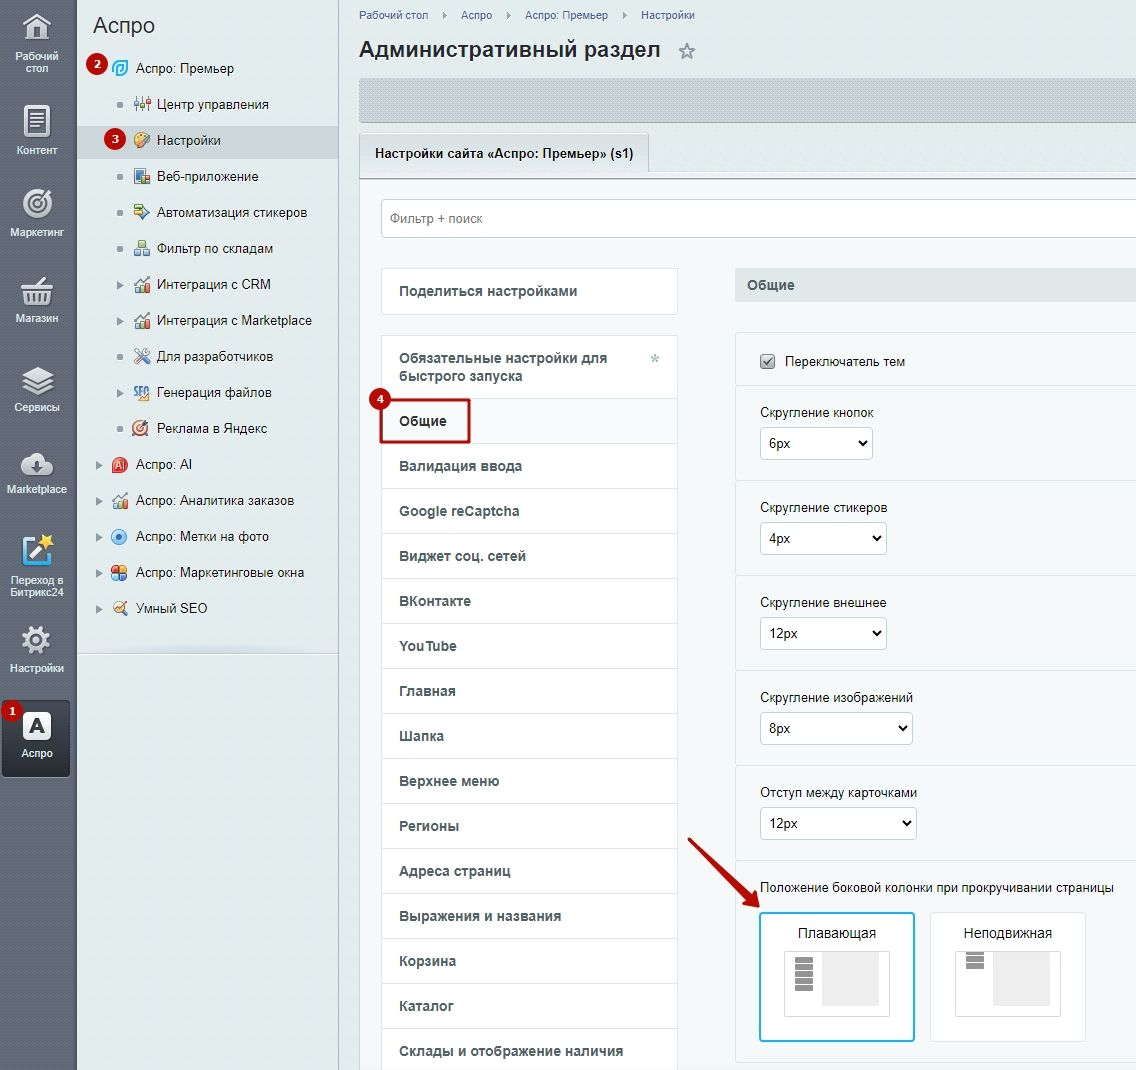Open the Рабочий стол home icon
Screen dimensions: 1136x1070
point(37,29)
